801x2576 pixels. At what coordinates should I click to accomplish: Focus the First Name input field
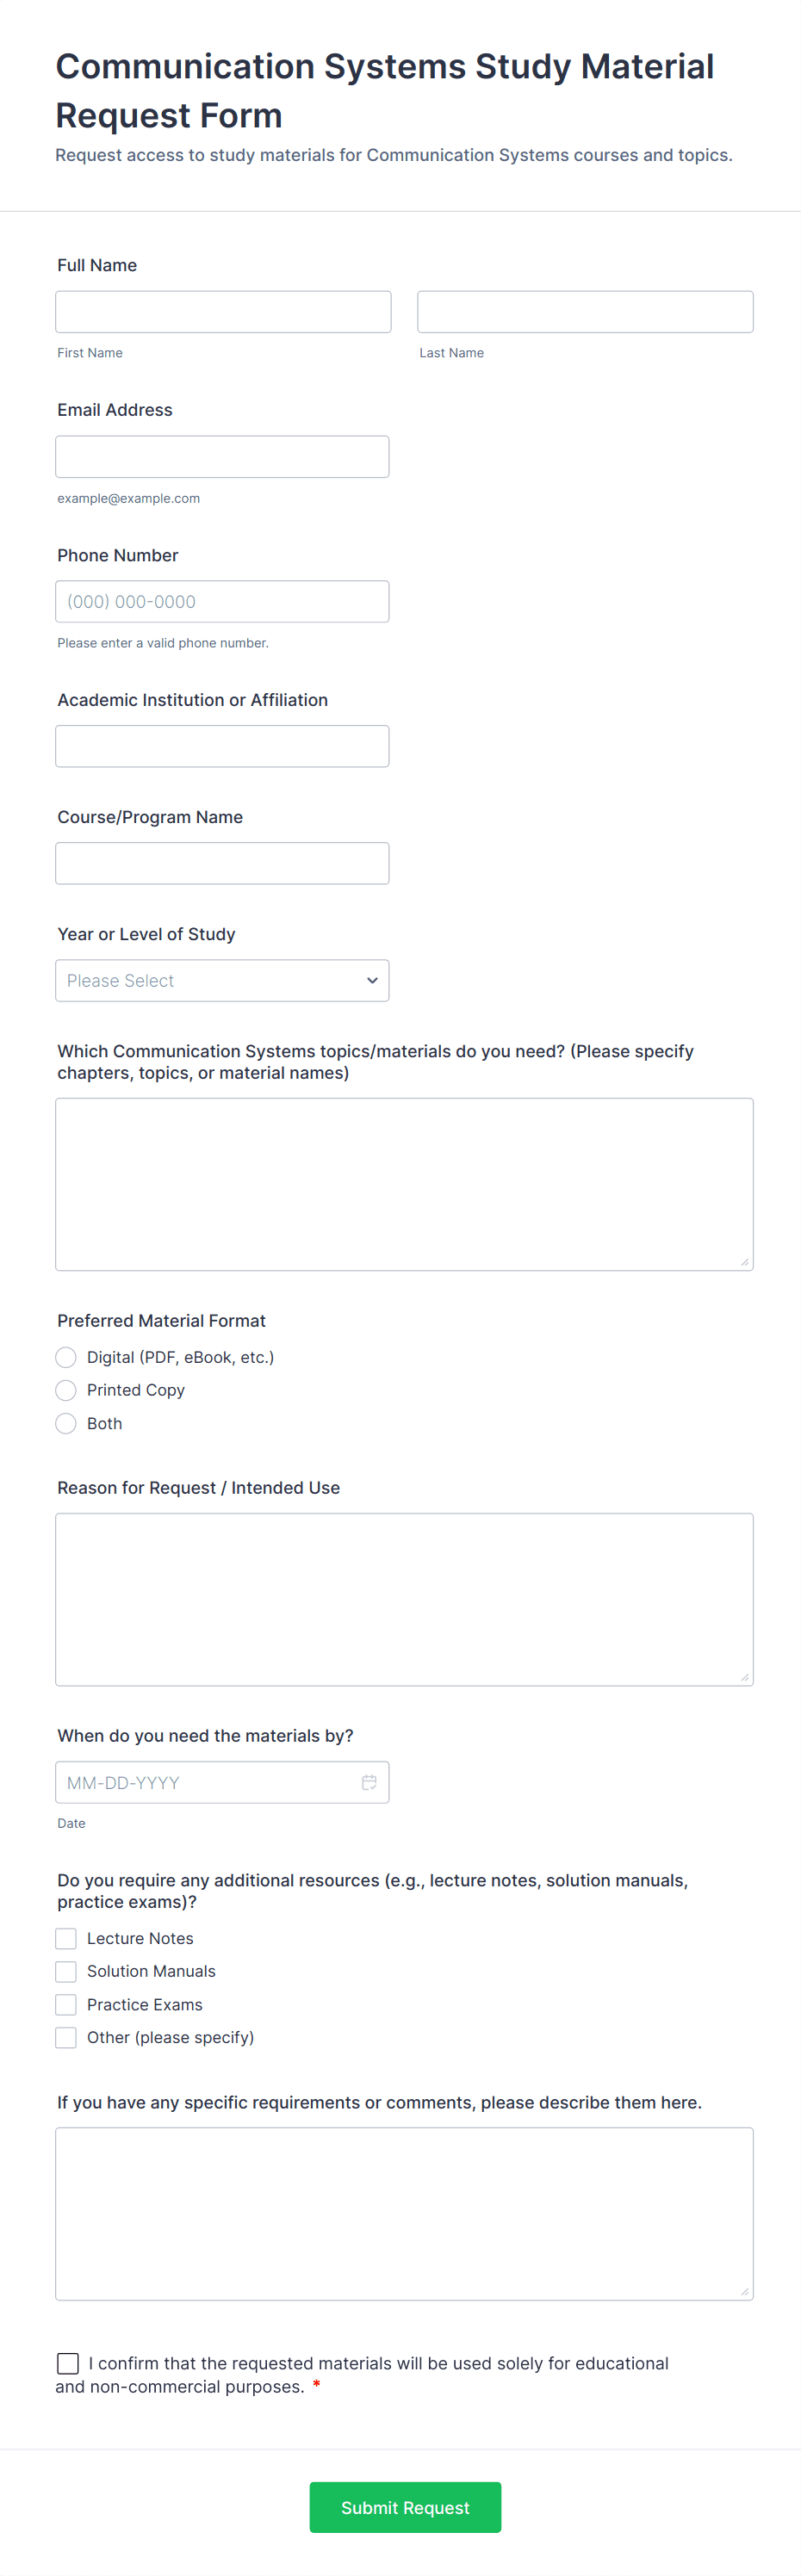coord(223,312)
